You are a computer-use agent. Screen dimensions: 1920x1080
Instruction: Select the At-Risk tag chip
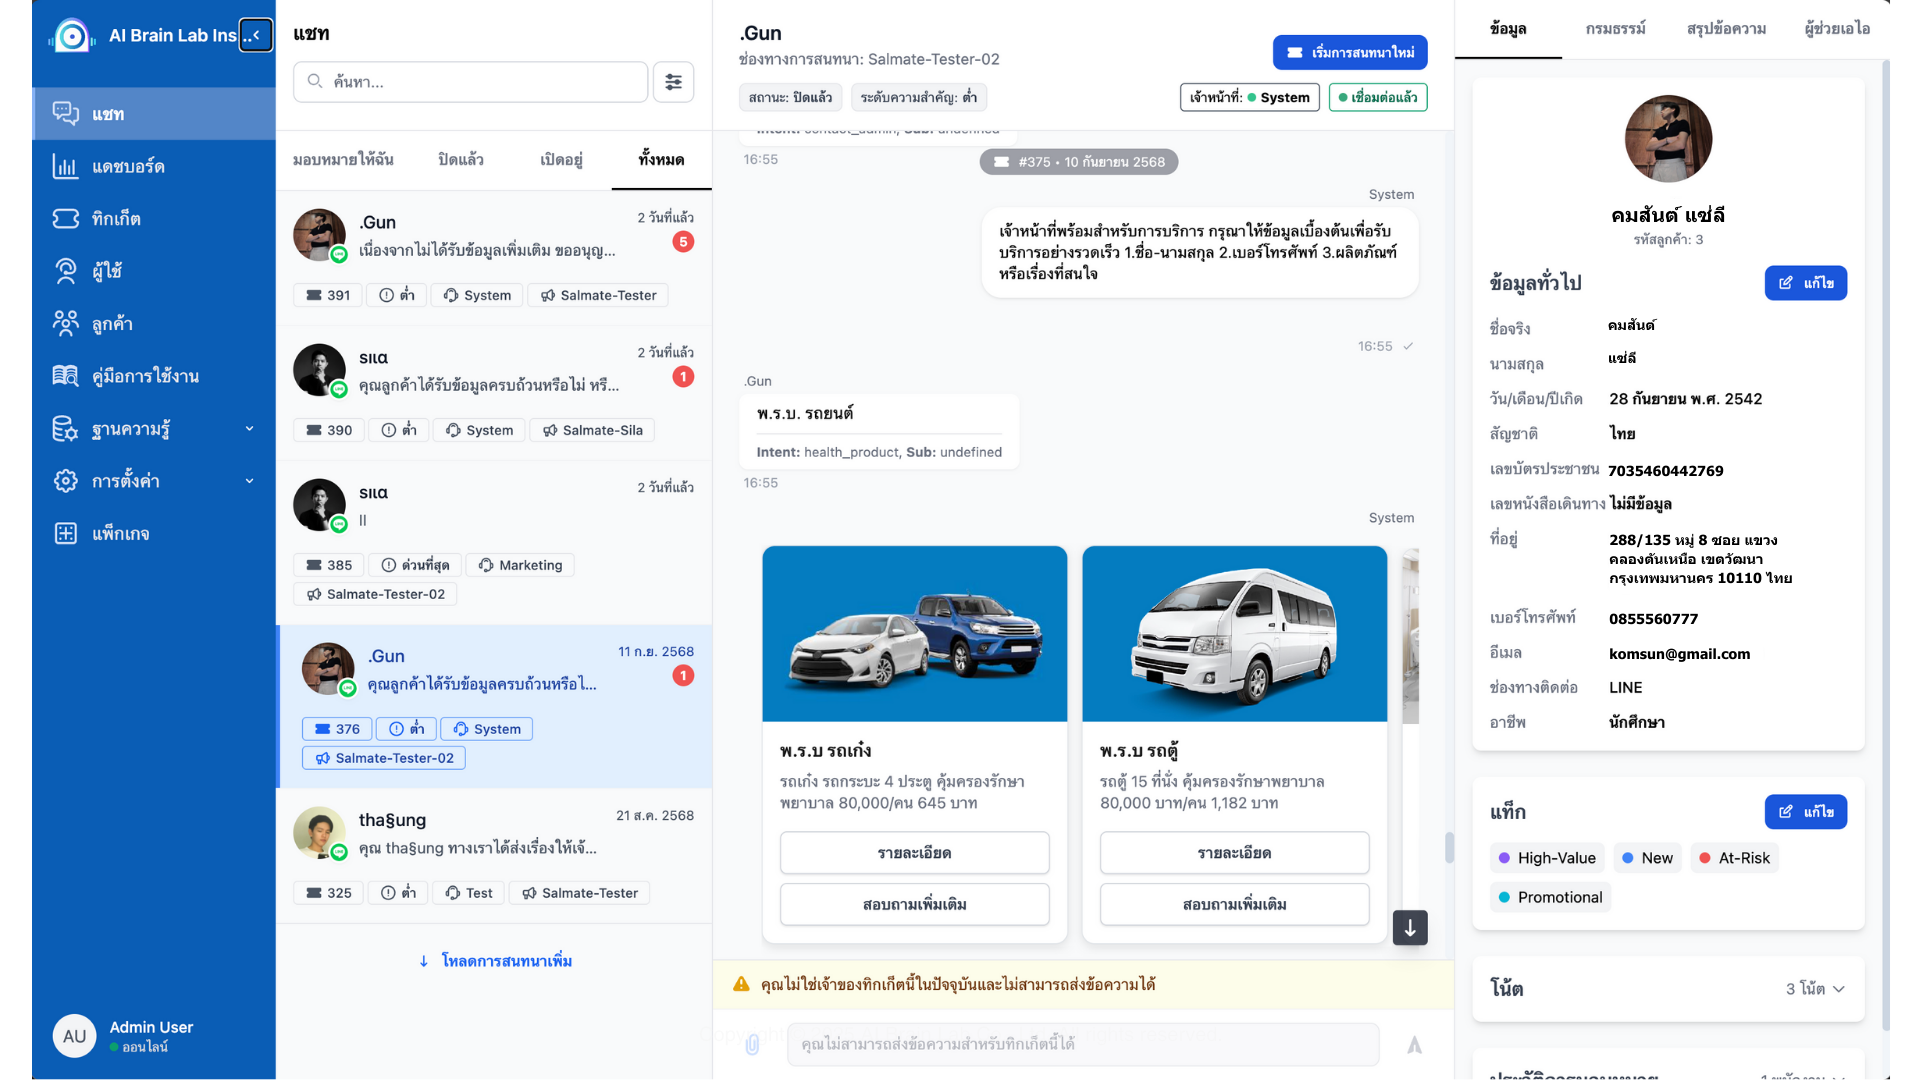[1734, 858]
